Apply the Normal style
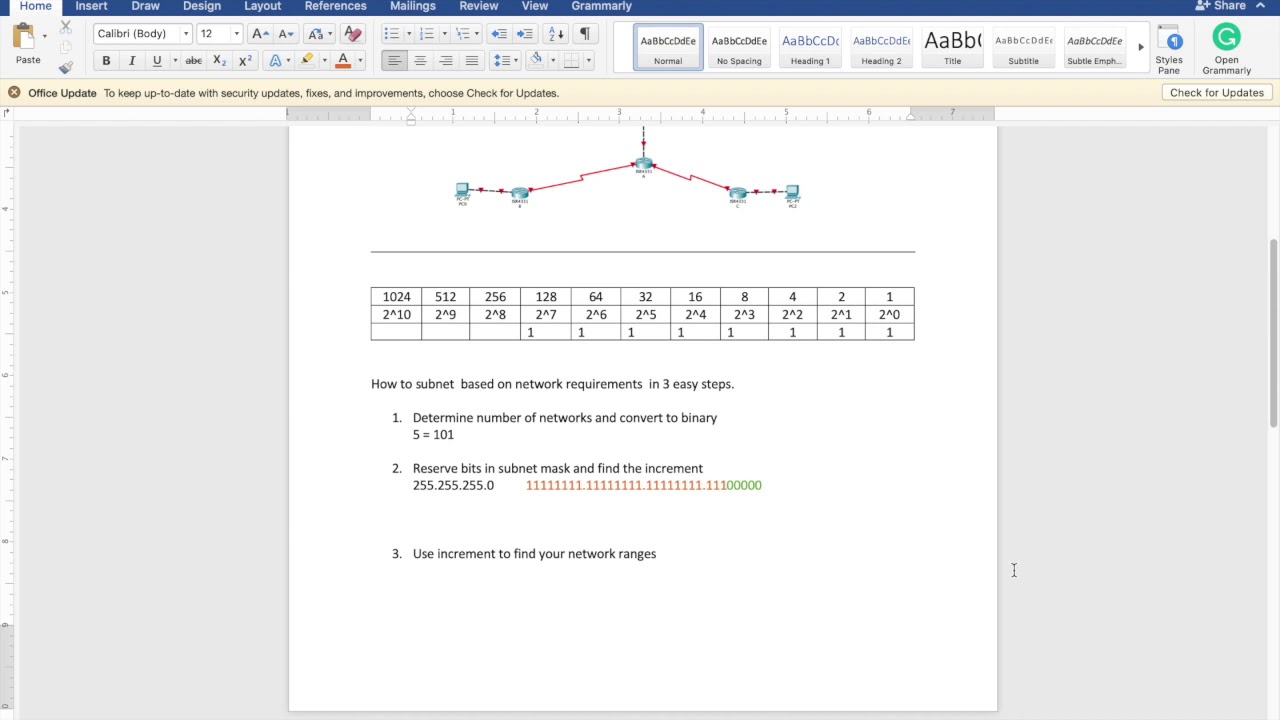 [x=668, y=47]
